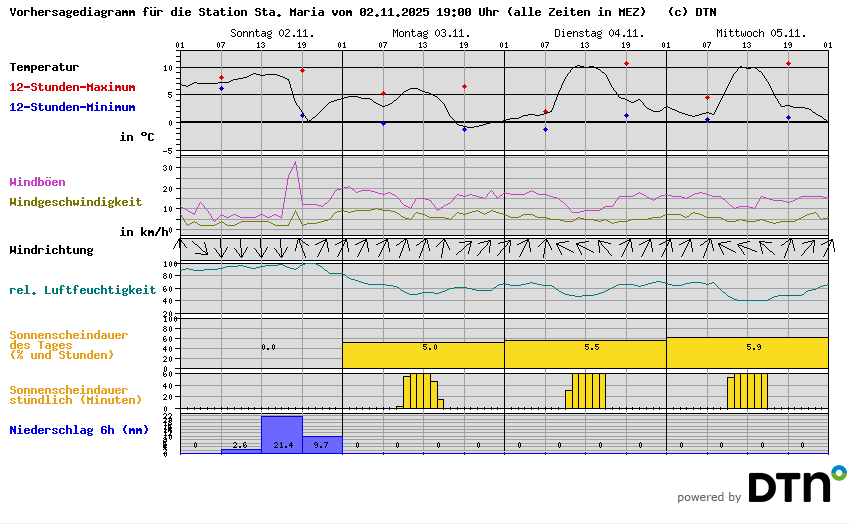Click the 2.6 mm precipitation bar
Viewport: 850px width, 524px height.
pos(241,451)
